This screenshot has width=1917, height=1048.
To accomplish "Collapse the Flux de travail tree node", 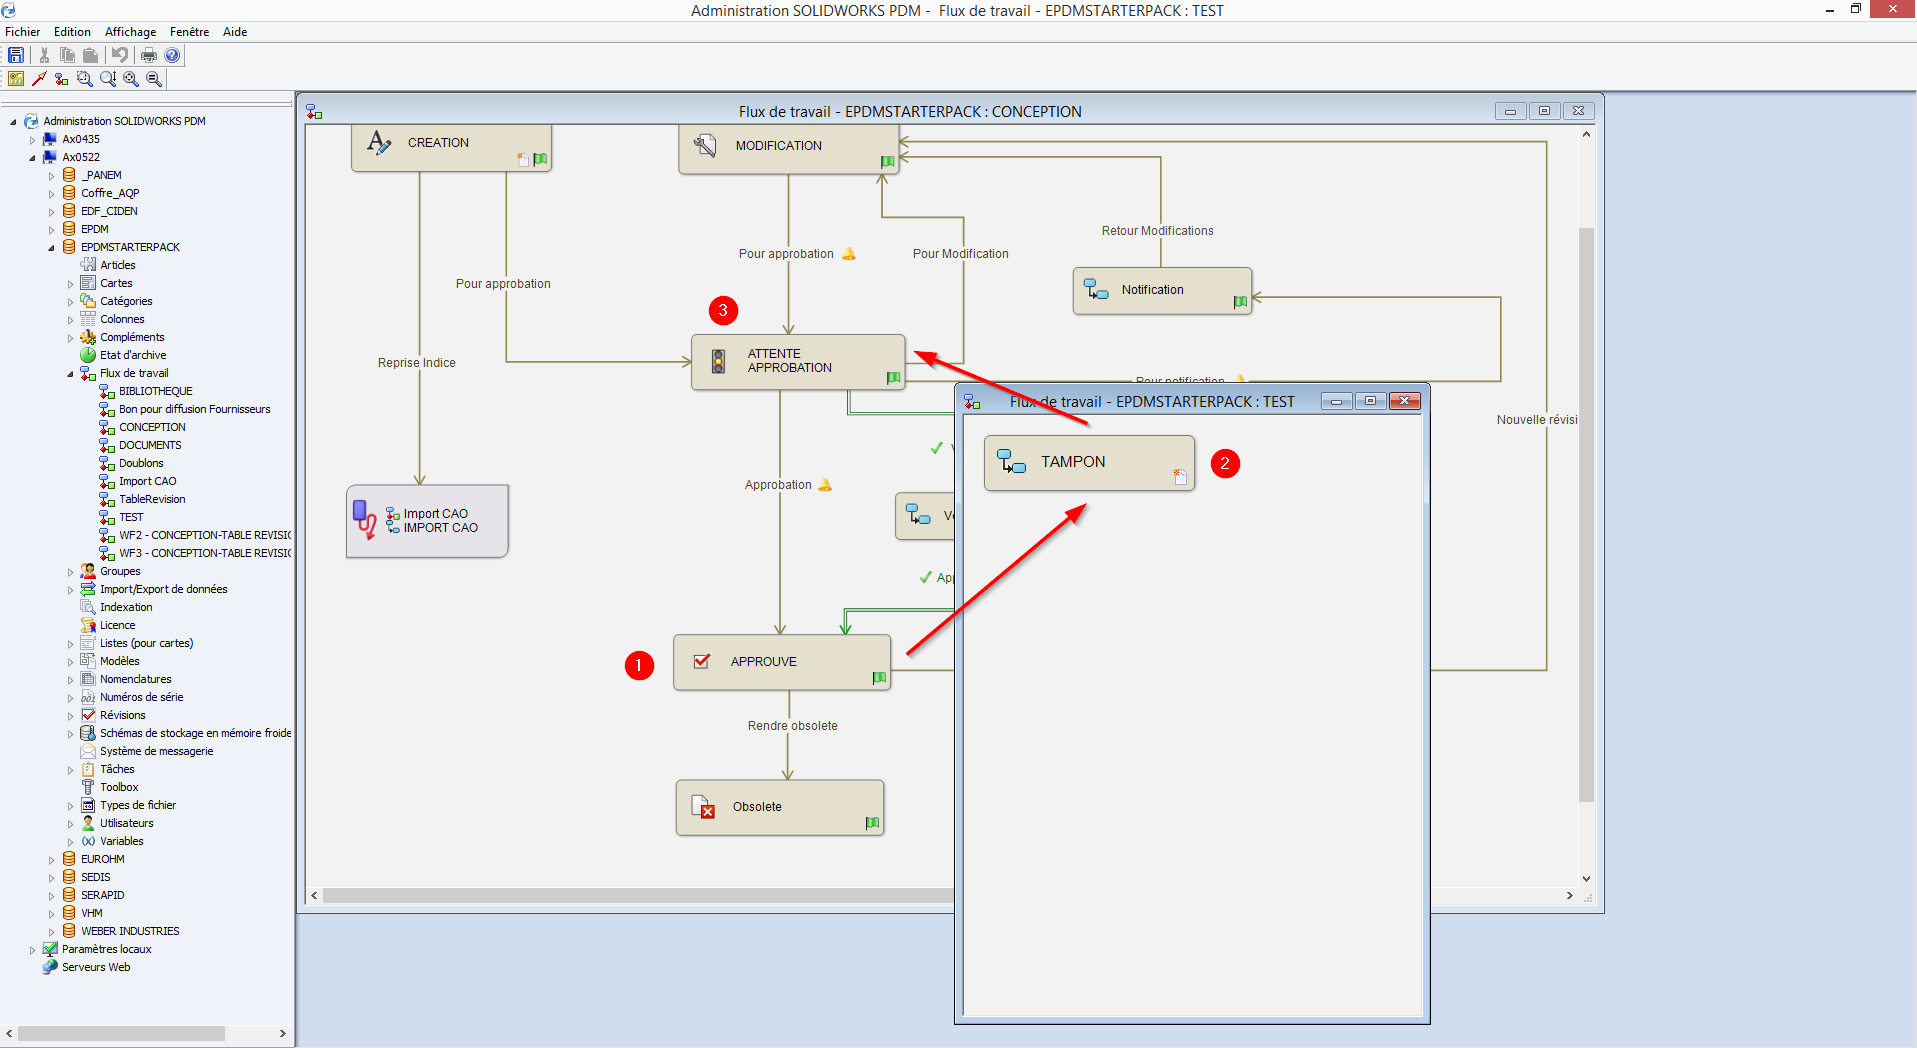I will pyautogui.click(x=70, y=374).
